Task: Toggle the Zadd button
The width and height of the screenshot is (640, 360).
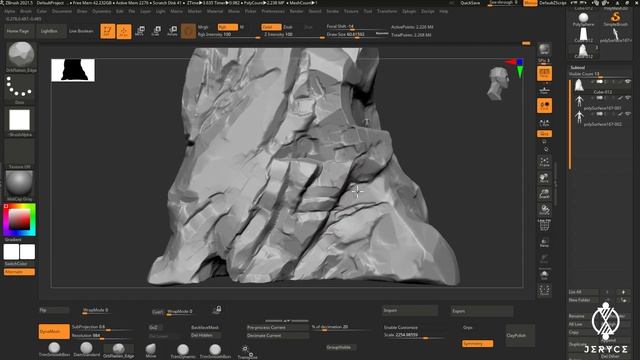Action: 271,27
